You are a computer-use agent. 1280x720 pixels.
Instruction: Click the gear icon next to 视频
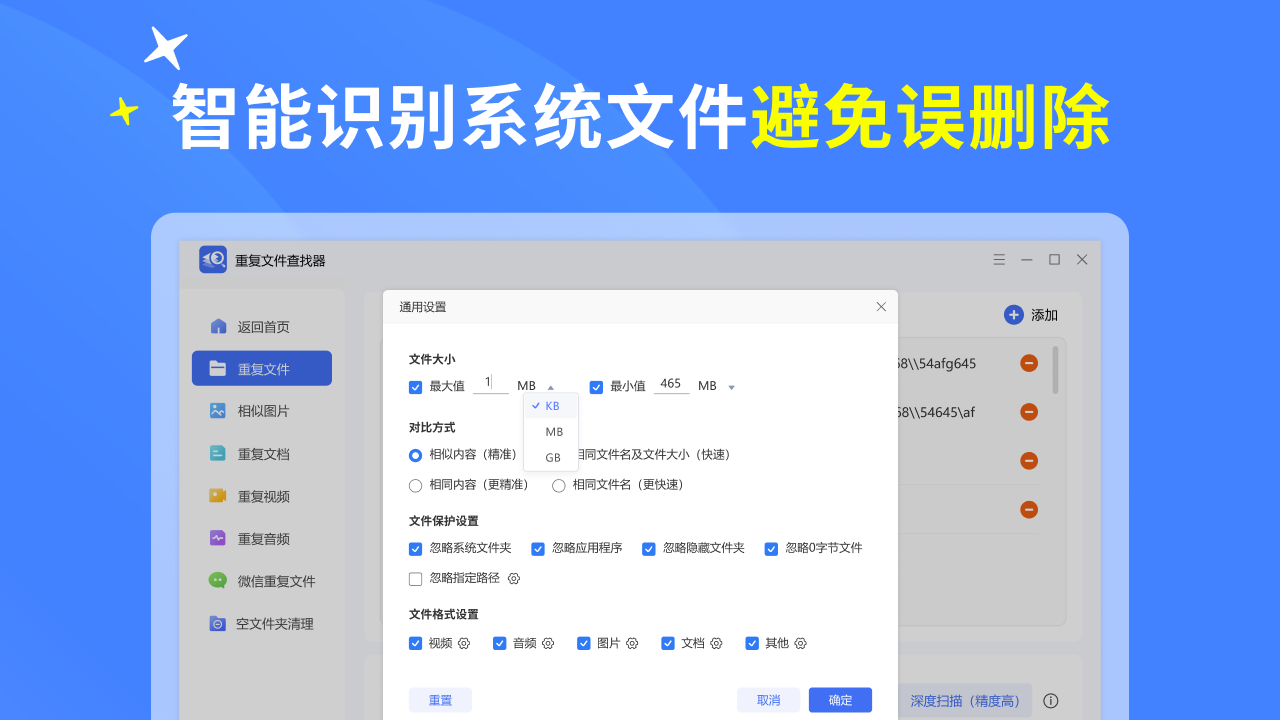[x=461, y=643]
